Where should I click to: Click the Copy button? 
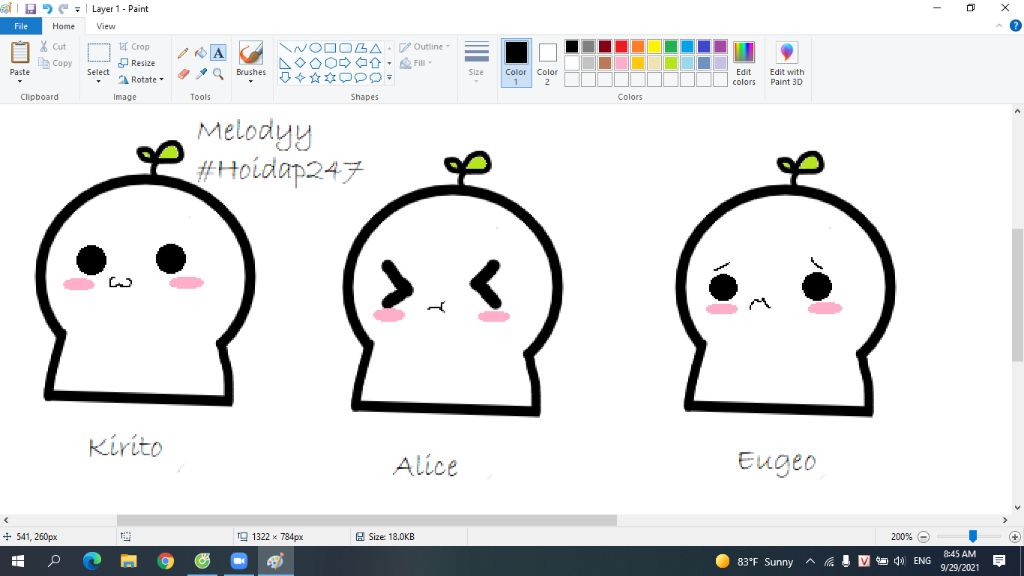point(55,63)
